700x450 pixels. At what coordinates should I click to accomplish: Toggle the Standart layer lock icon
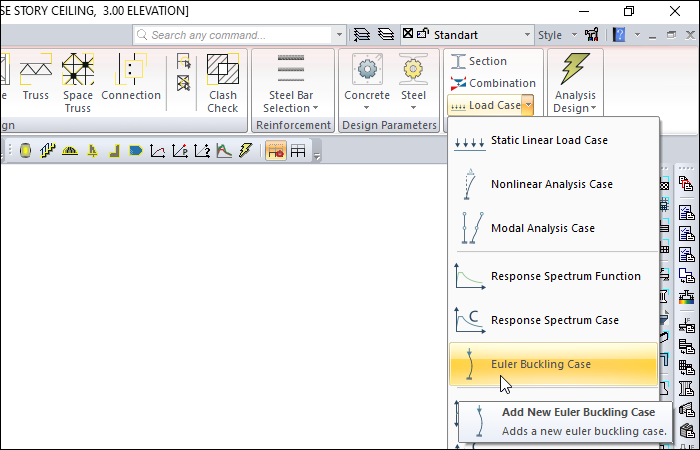tap(422, 33)
